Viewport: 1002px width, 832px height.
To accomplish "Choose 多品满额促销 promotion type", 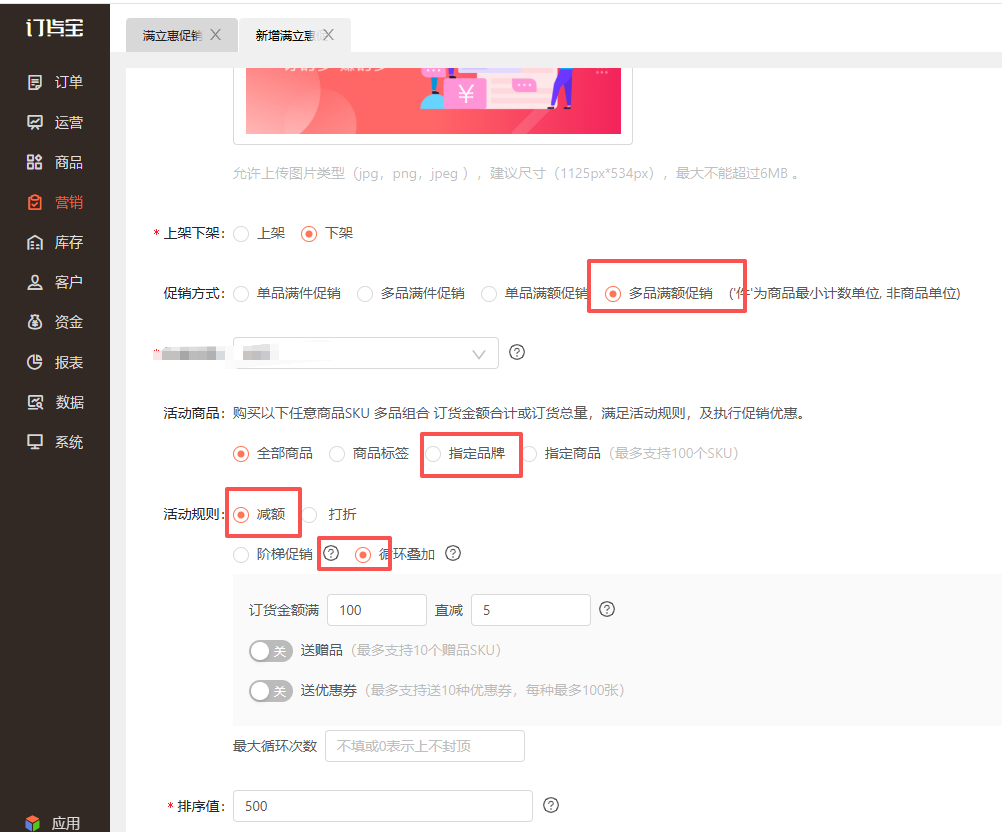I will (x=613, y=294).
